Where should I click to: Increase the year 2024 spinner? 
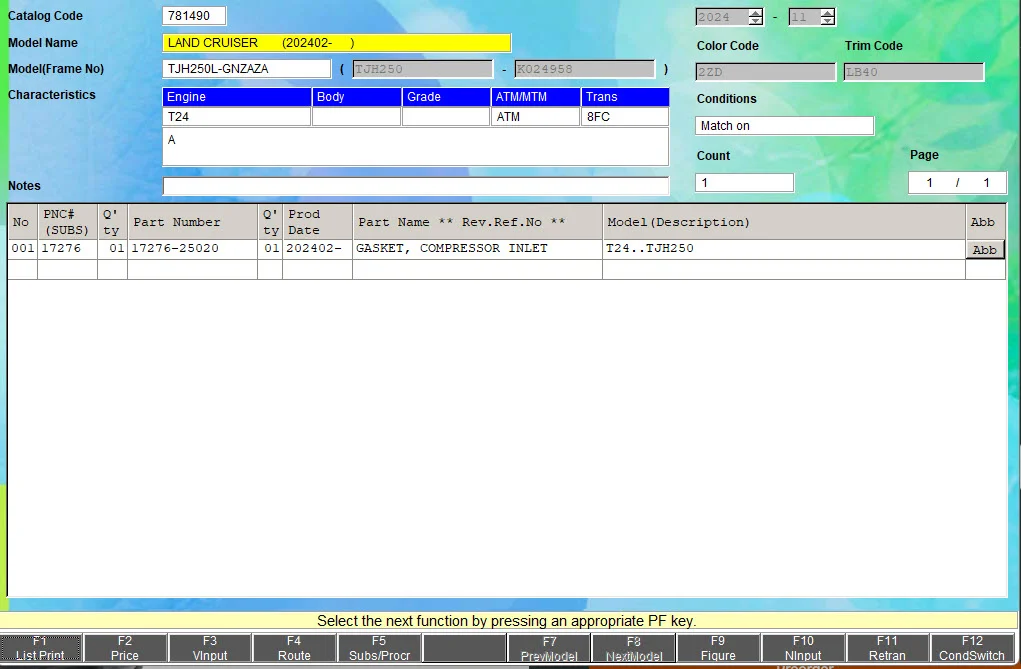[x=755, y=13]
